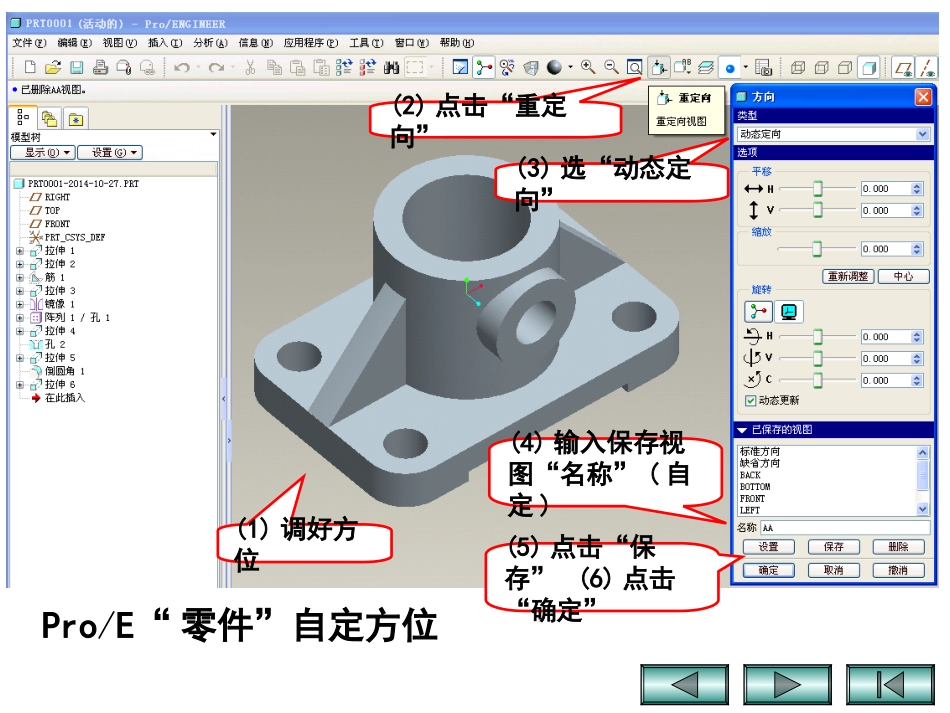950x713 pixels.
Task: Open the 显示 dropdown in model tree
Action: 42,153
